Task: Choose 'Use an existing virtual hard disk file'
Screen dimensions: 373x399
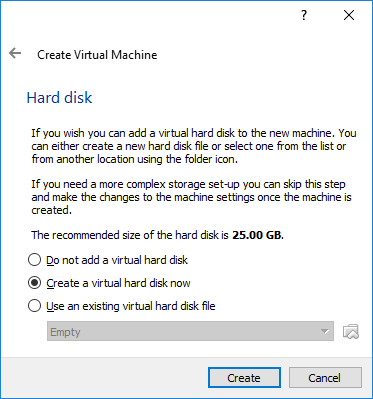Action: tap(122, 306)
